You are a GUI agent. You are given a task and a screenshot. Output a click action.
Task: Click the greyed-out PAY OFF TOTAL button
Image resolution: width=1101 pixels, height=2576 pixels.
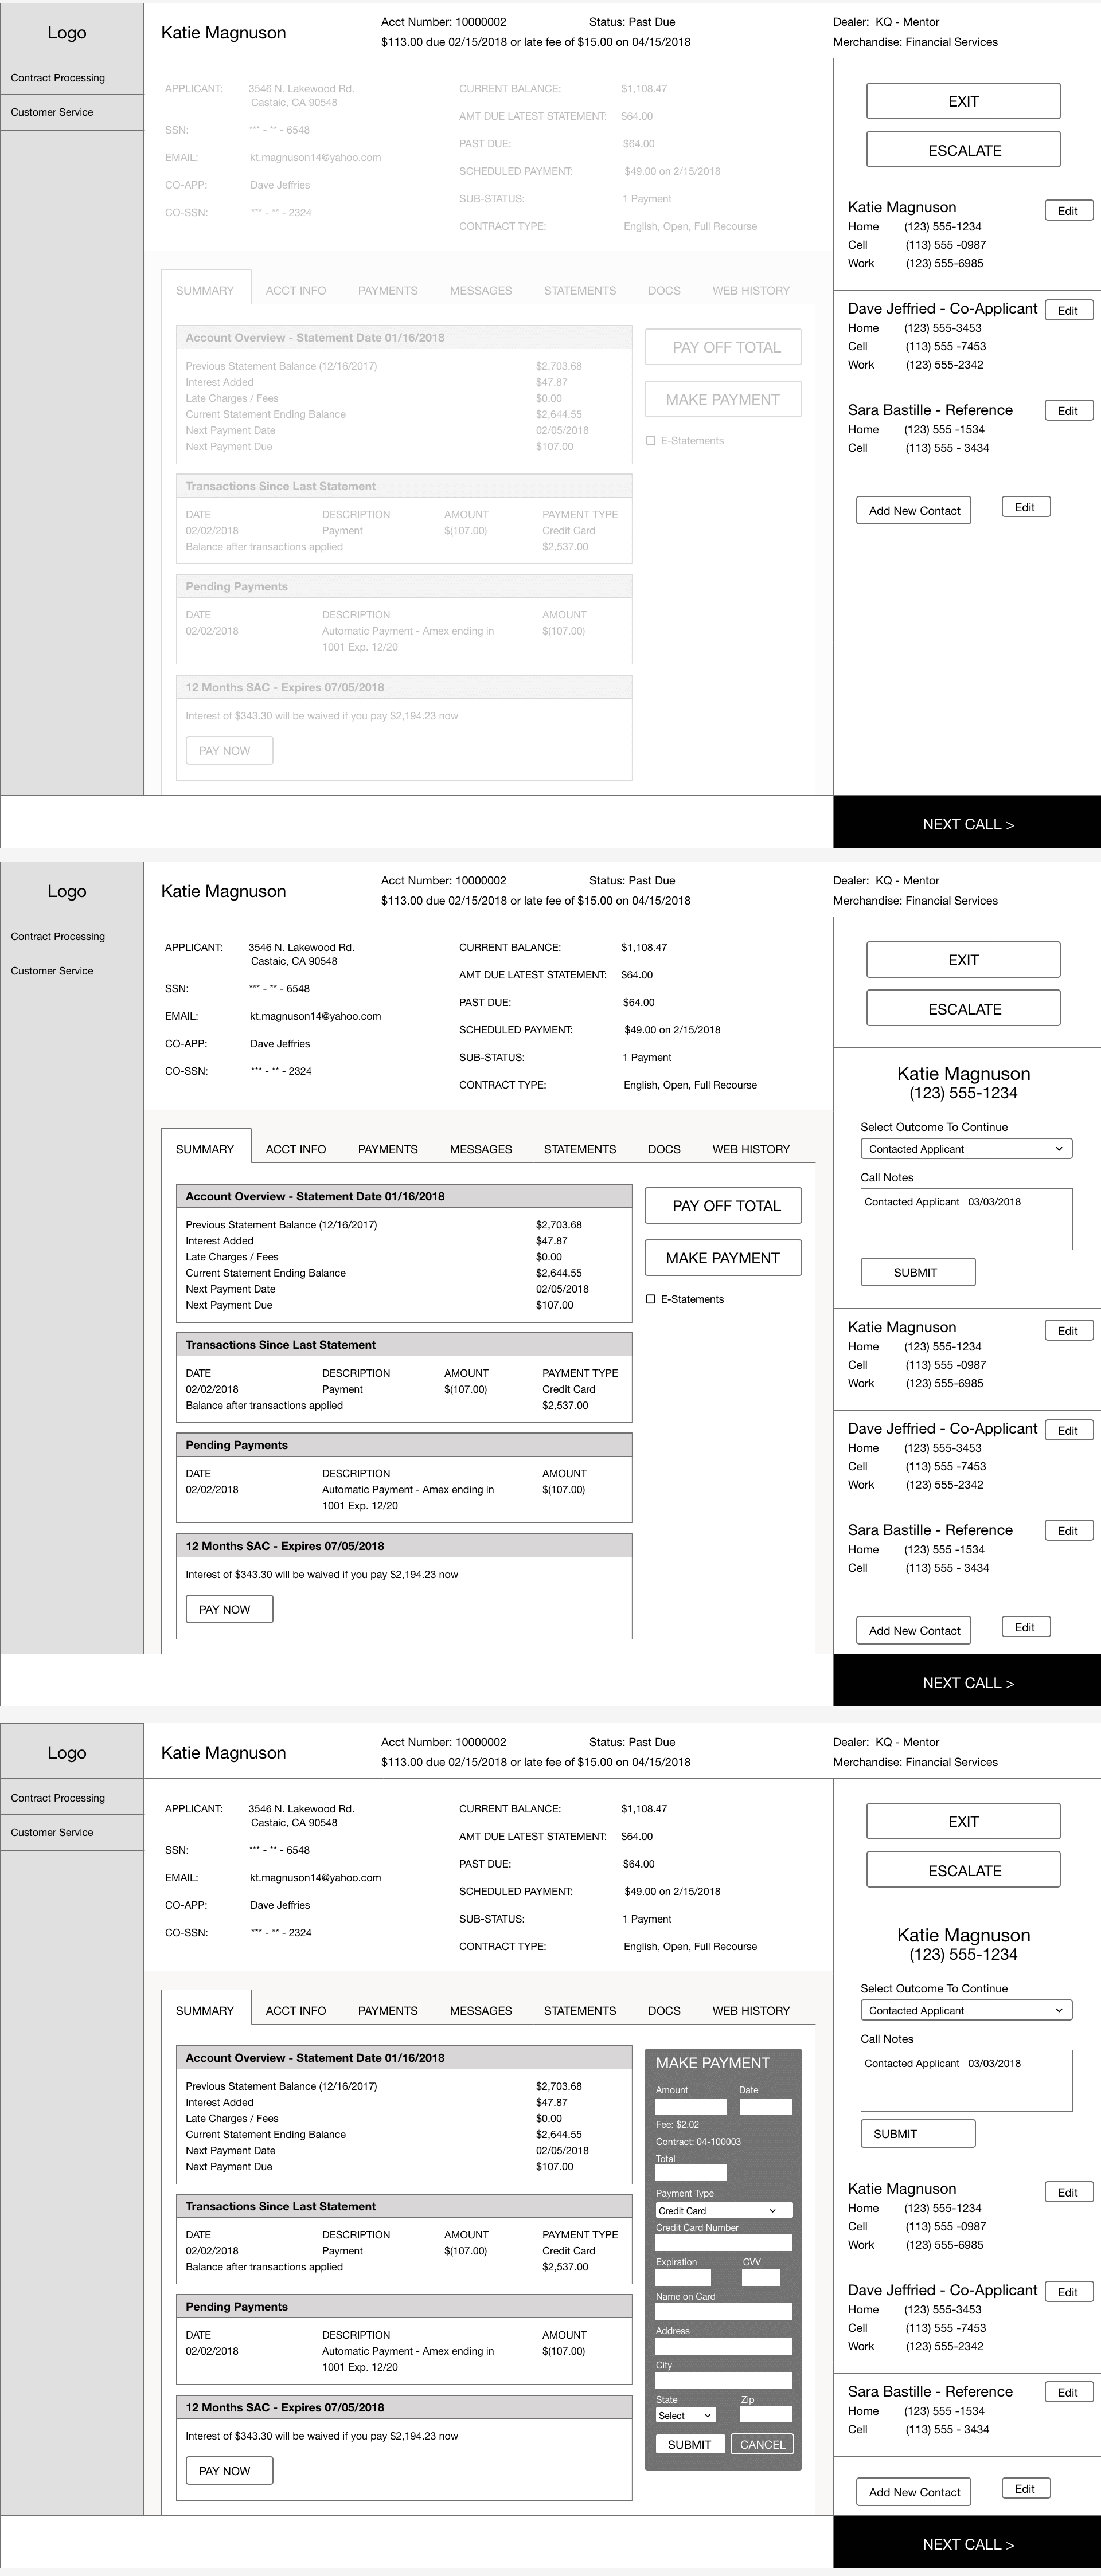(x=723, y=347)
